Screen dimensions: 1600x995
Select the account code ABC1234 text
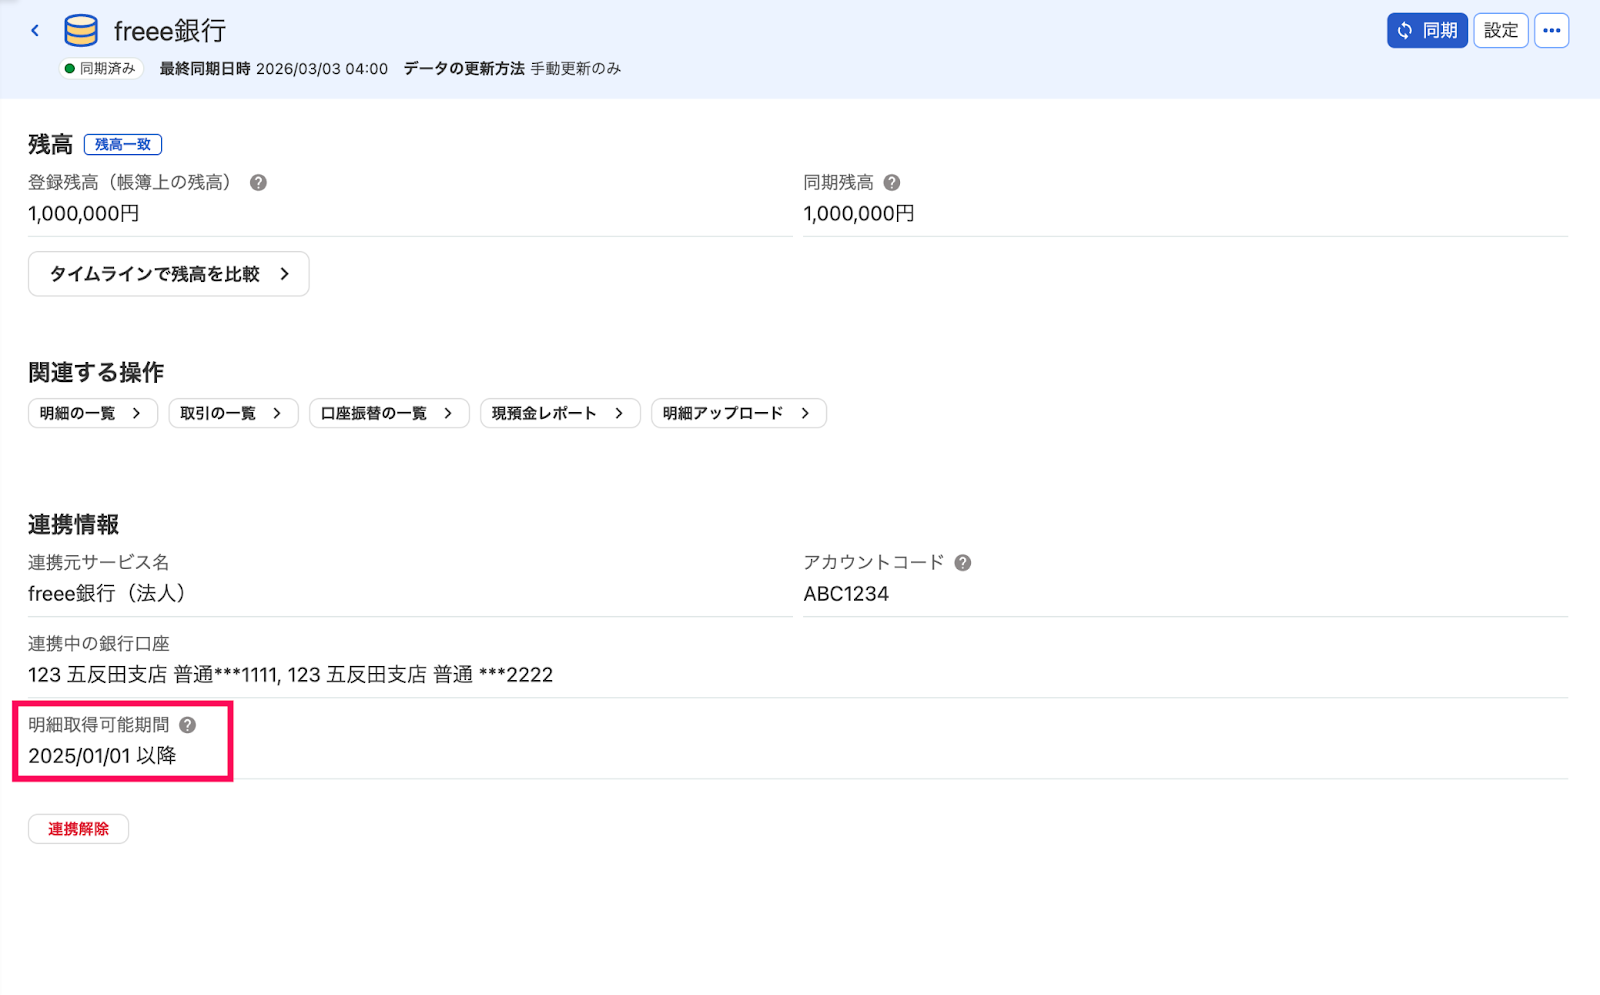(846, 594)
